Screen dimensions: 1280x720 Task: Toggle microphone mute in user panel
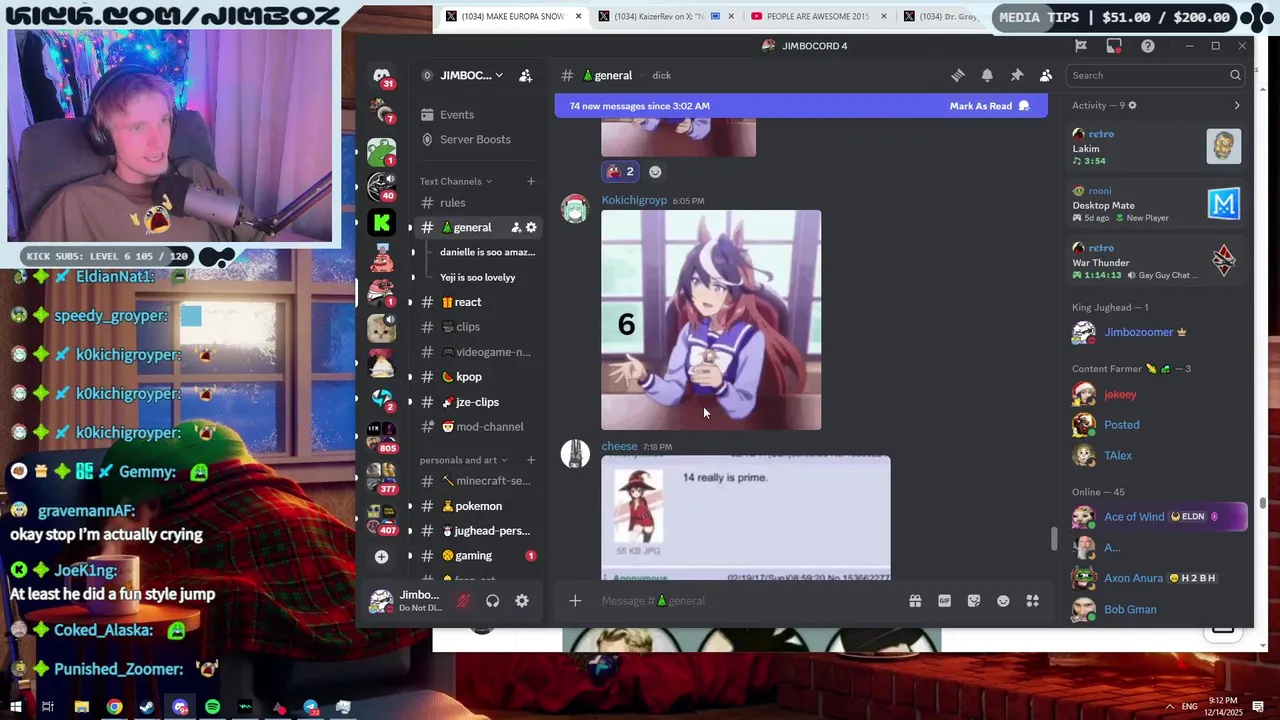pos(463,601)
